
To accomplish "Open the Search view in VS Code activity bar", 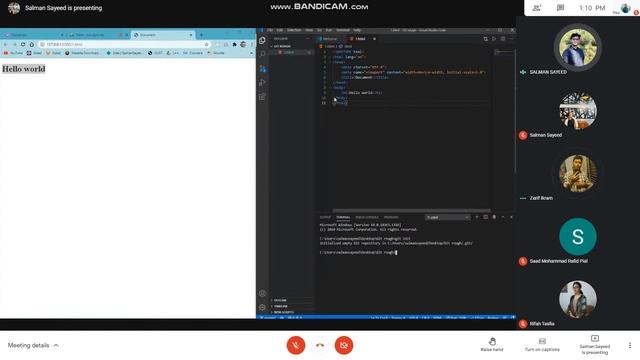I will 262,54.
